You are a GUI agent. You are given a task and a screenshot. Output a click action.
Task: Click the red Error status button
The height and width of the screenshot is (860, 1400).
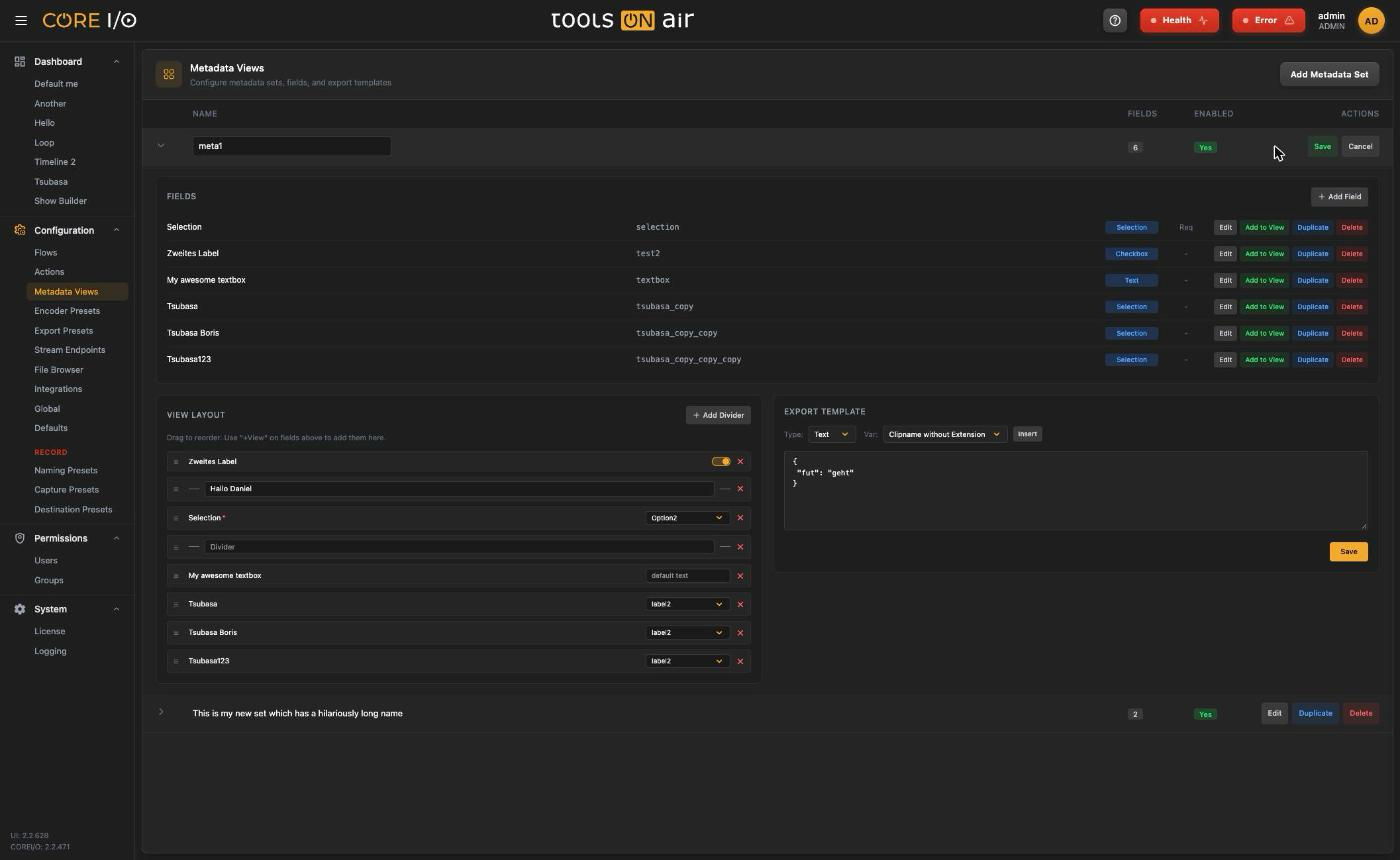click(x=1268, y=20)
